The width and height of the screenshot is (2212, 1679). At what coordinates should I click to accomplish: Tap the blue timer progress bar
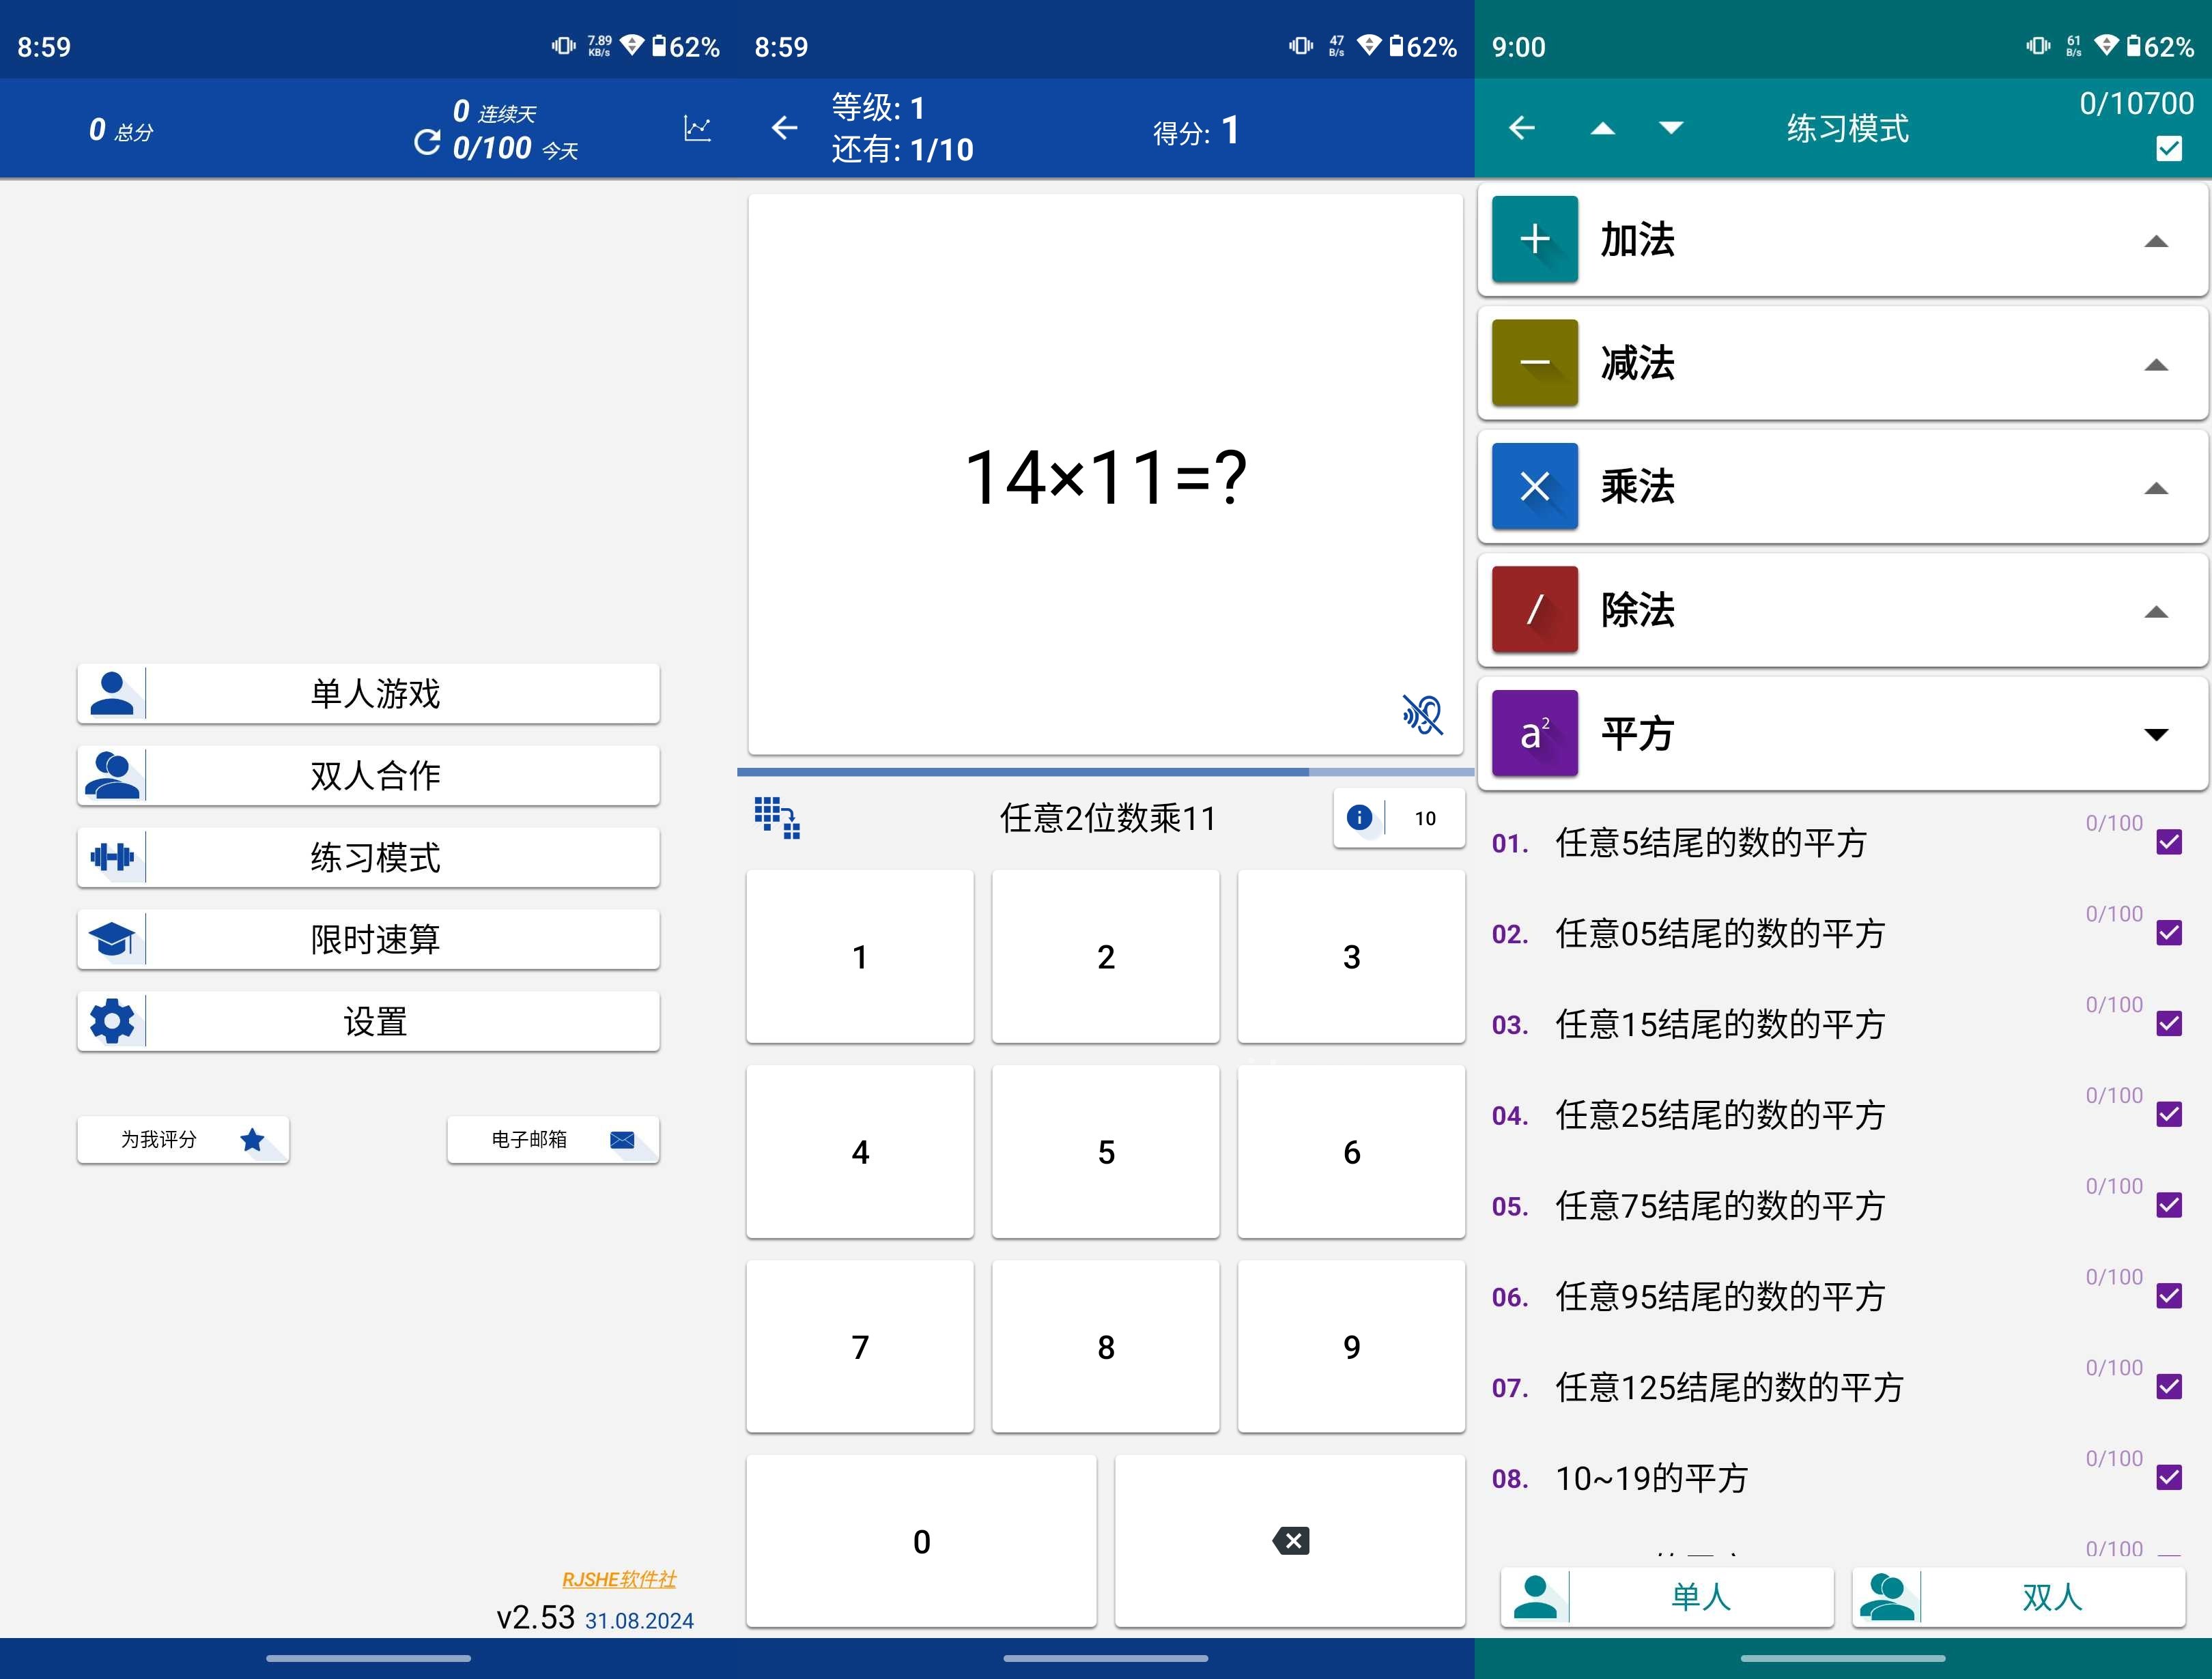(1105, 772)
